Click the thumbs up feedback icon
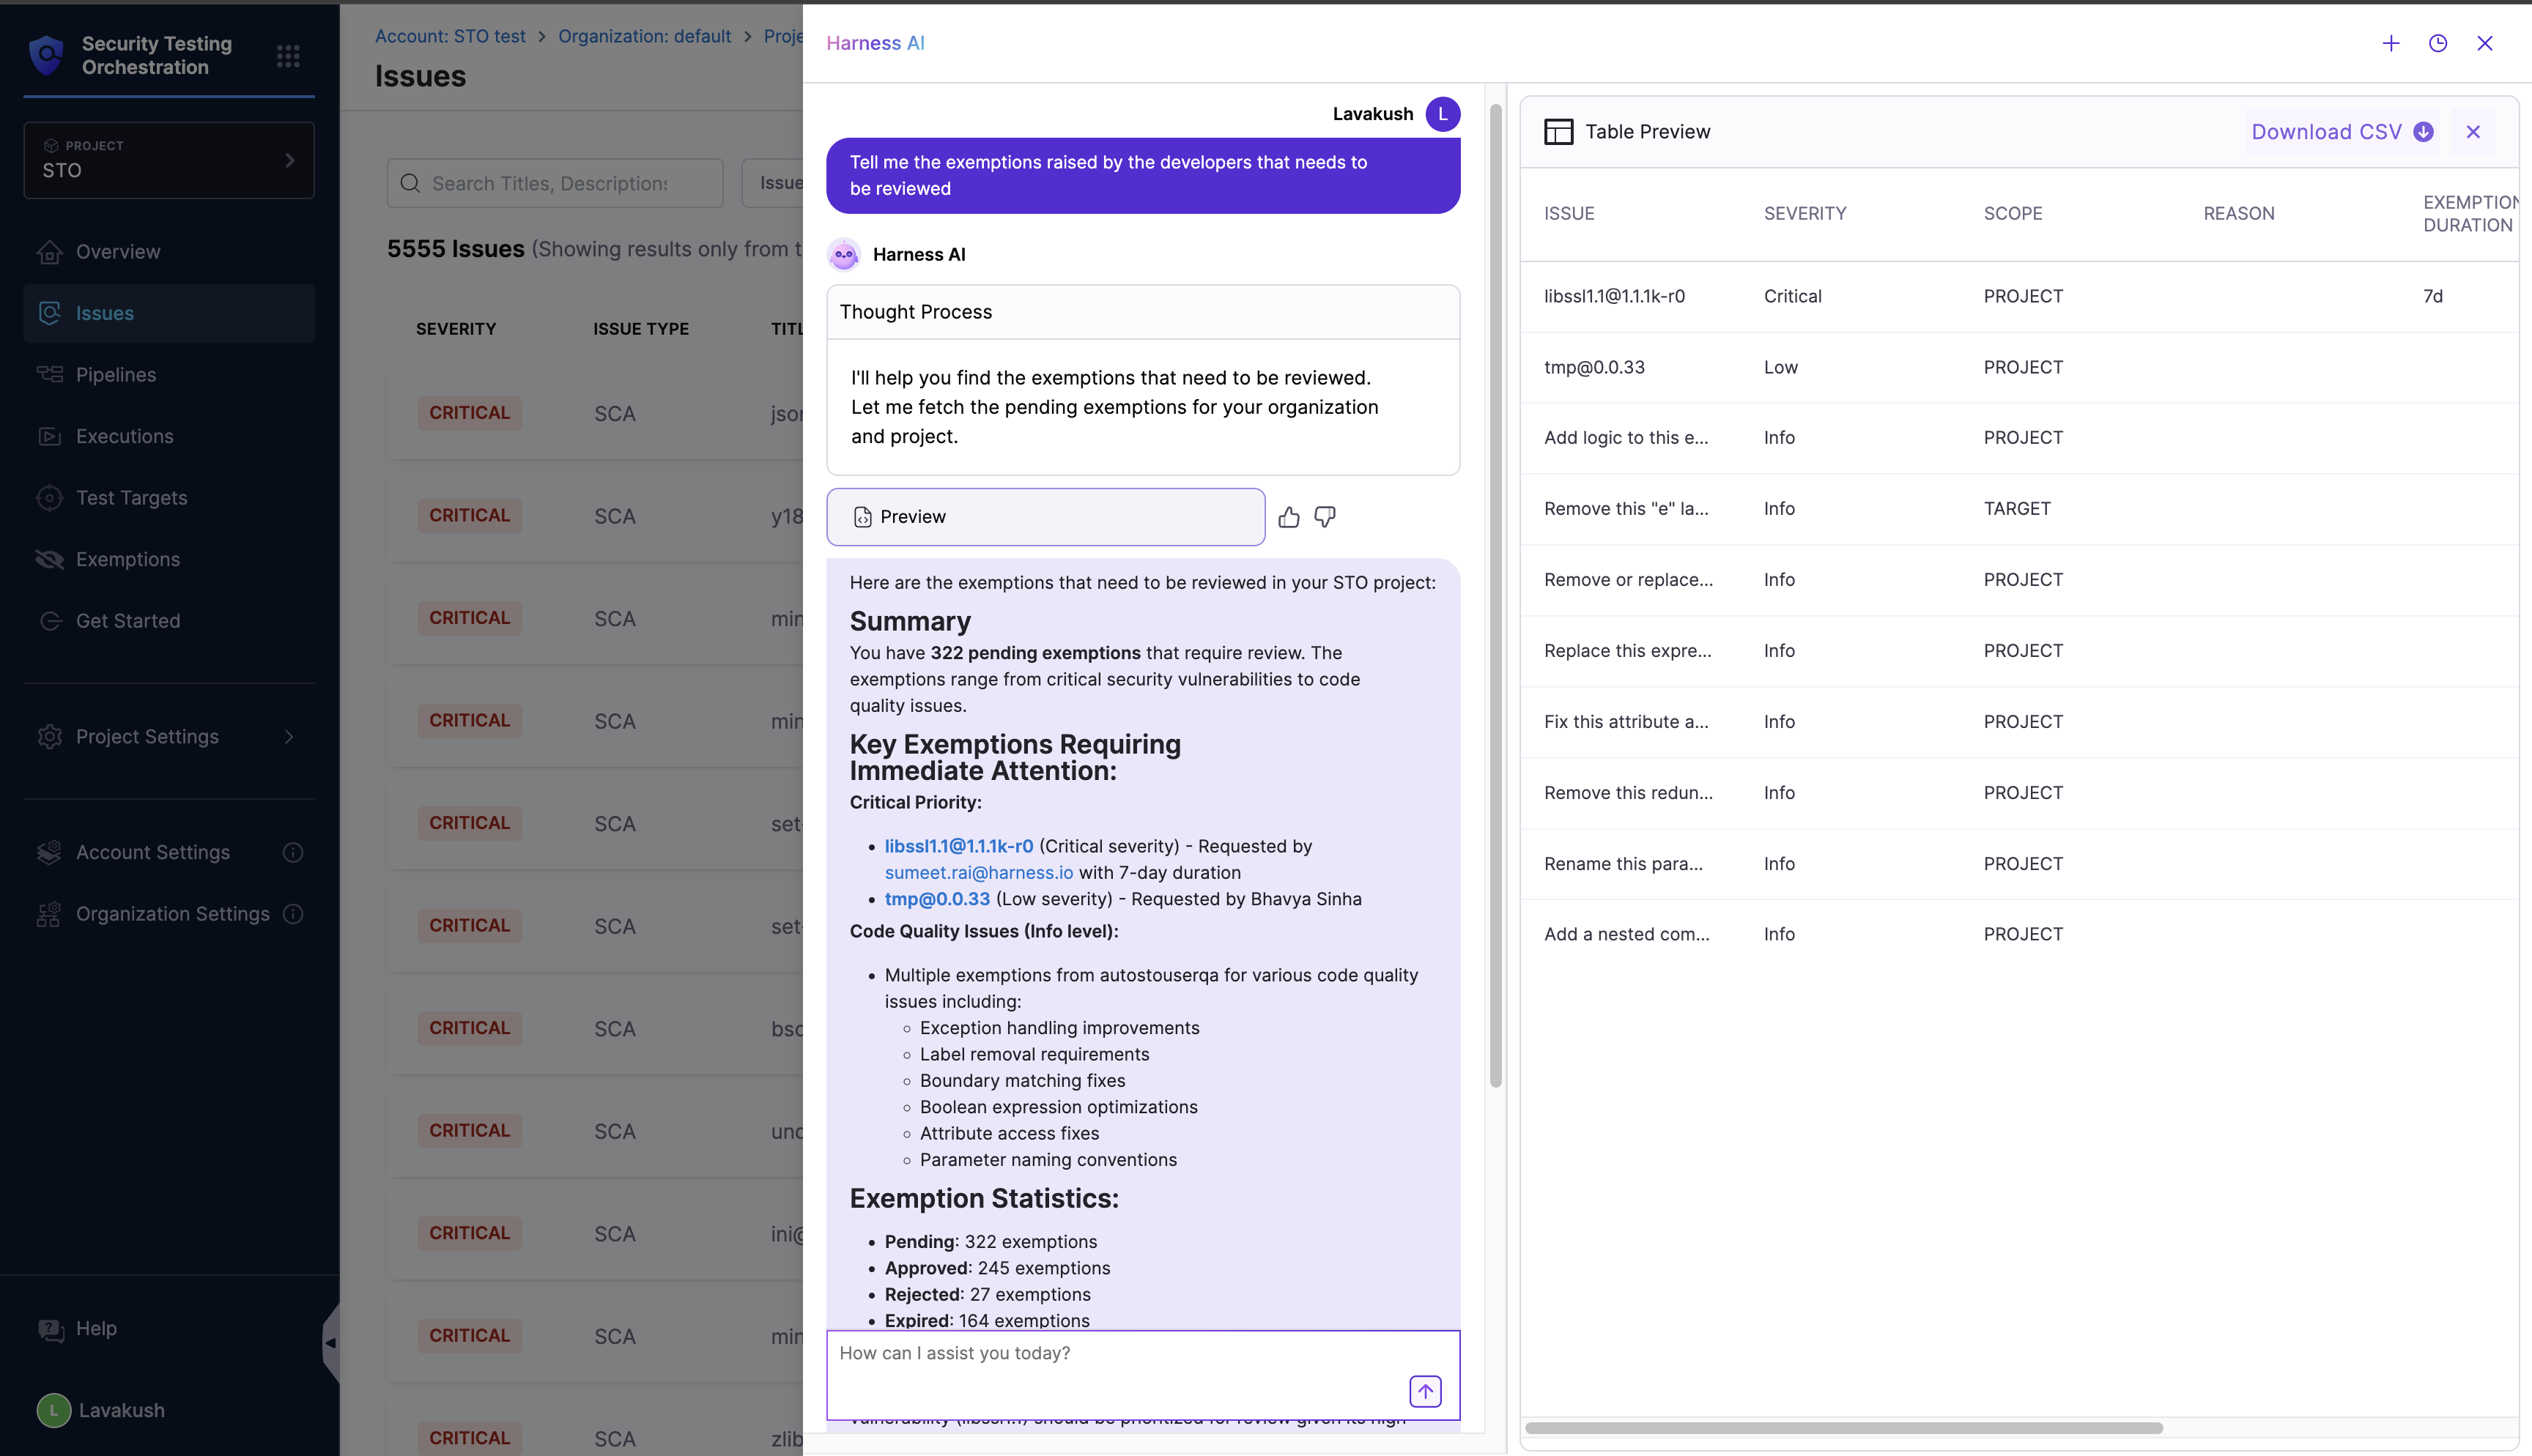Viewport: 2532px width, 1456px height. [1288, 517]
